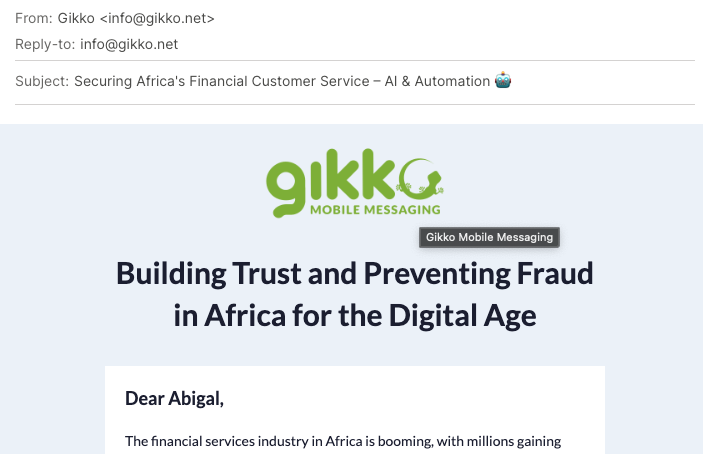Click the "From:" header label
This screenshot has height=454, width=703.
33,18
